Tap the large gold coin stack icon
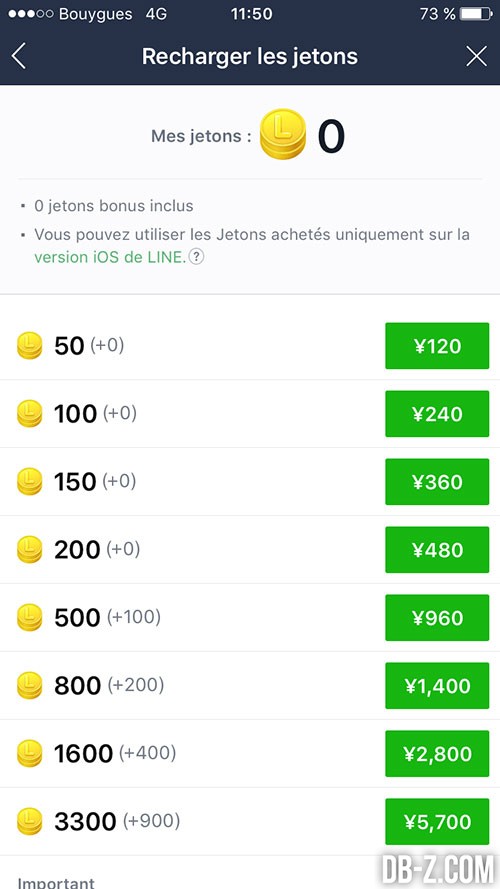The height and width of the screenshot is (889, 500). tap(282, 134)
